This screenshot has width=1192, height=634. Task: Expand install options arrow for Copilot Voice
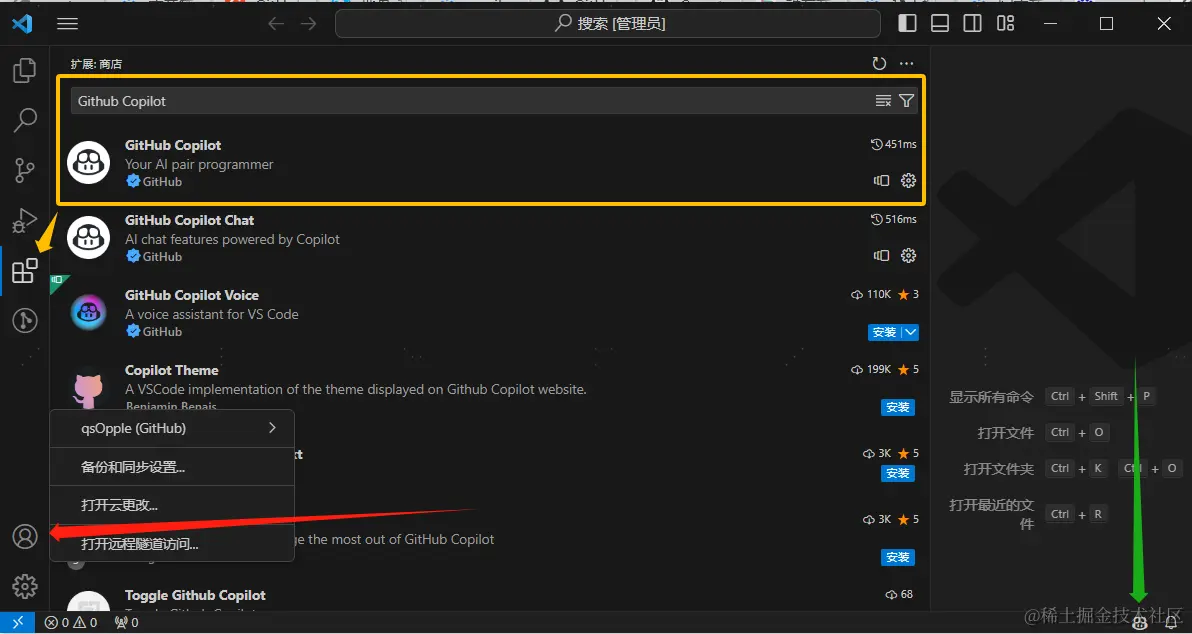pyautogui.click(x=911, y=332)
